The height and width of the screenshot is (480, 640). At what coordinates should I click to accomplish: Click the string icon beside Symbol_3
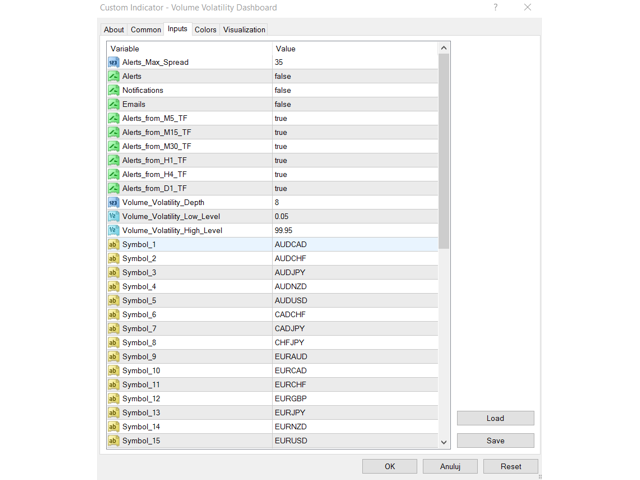[x=113, y=273]
